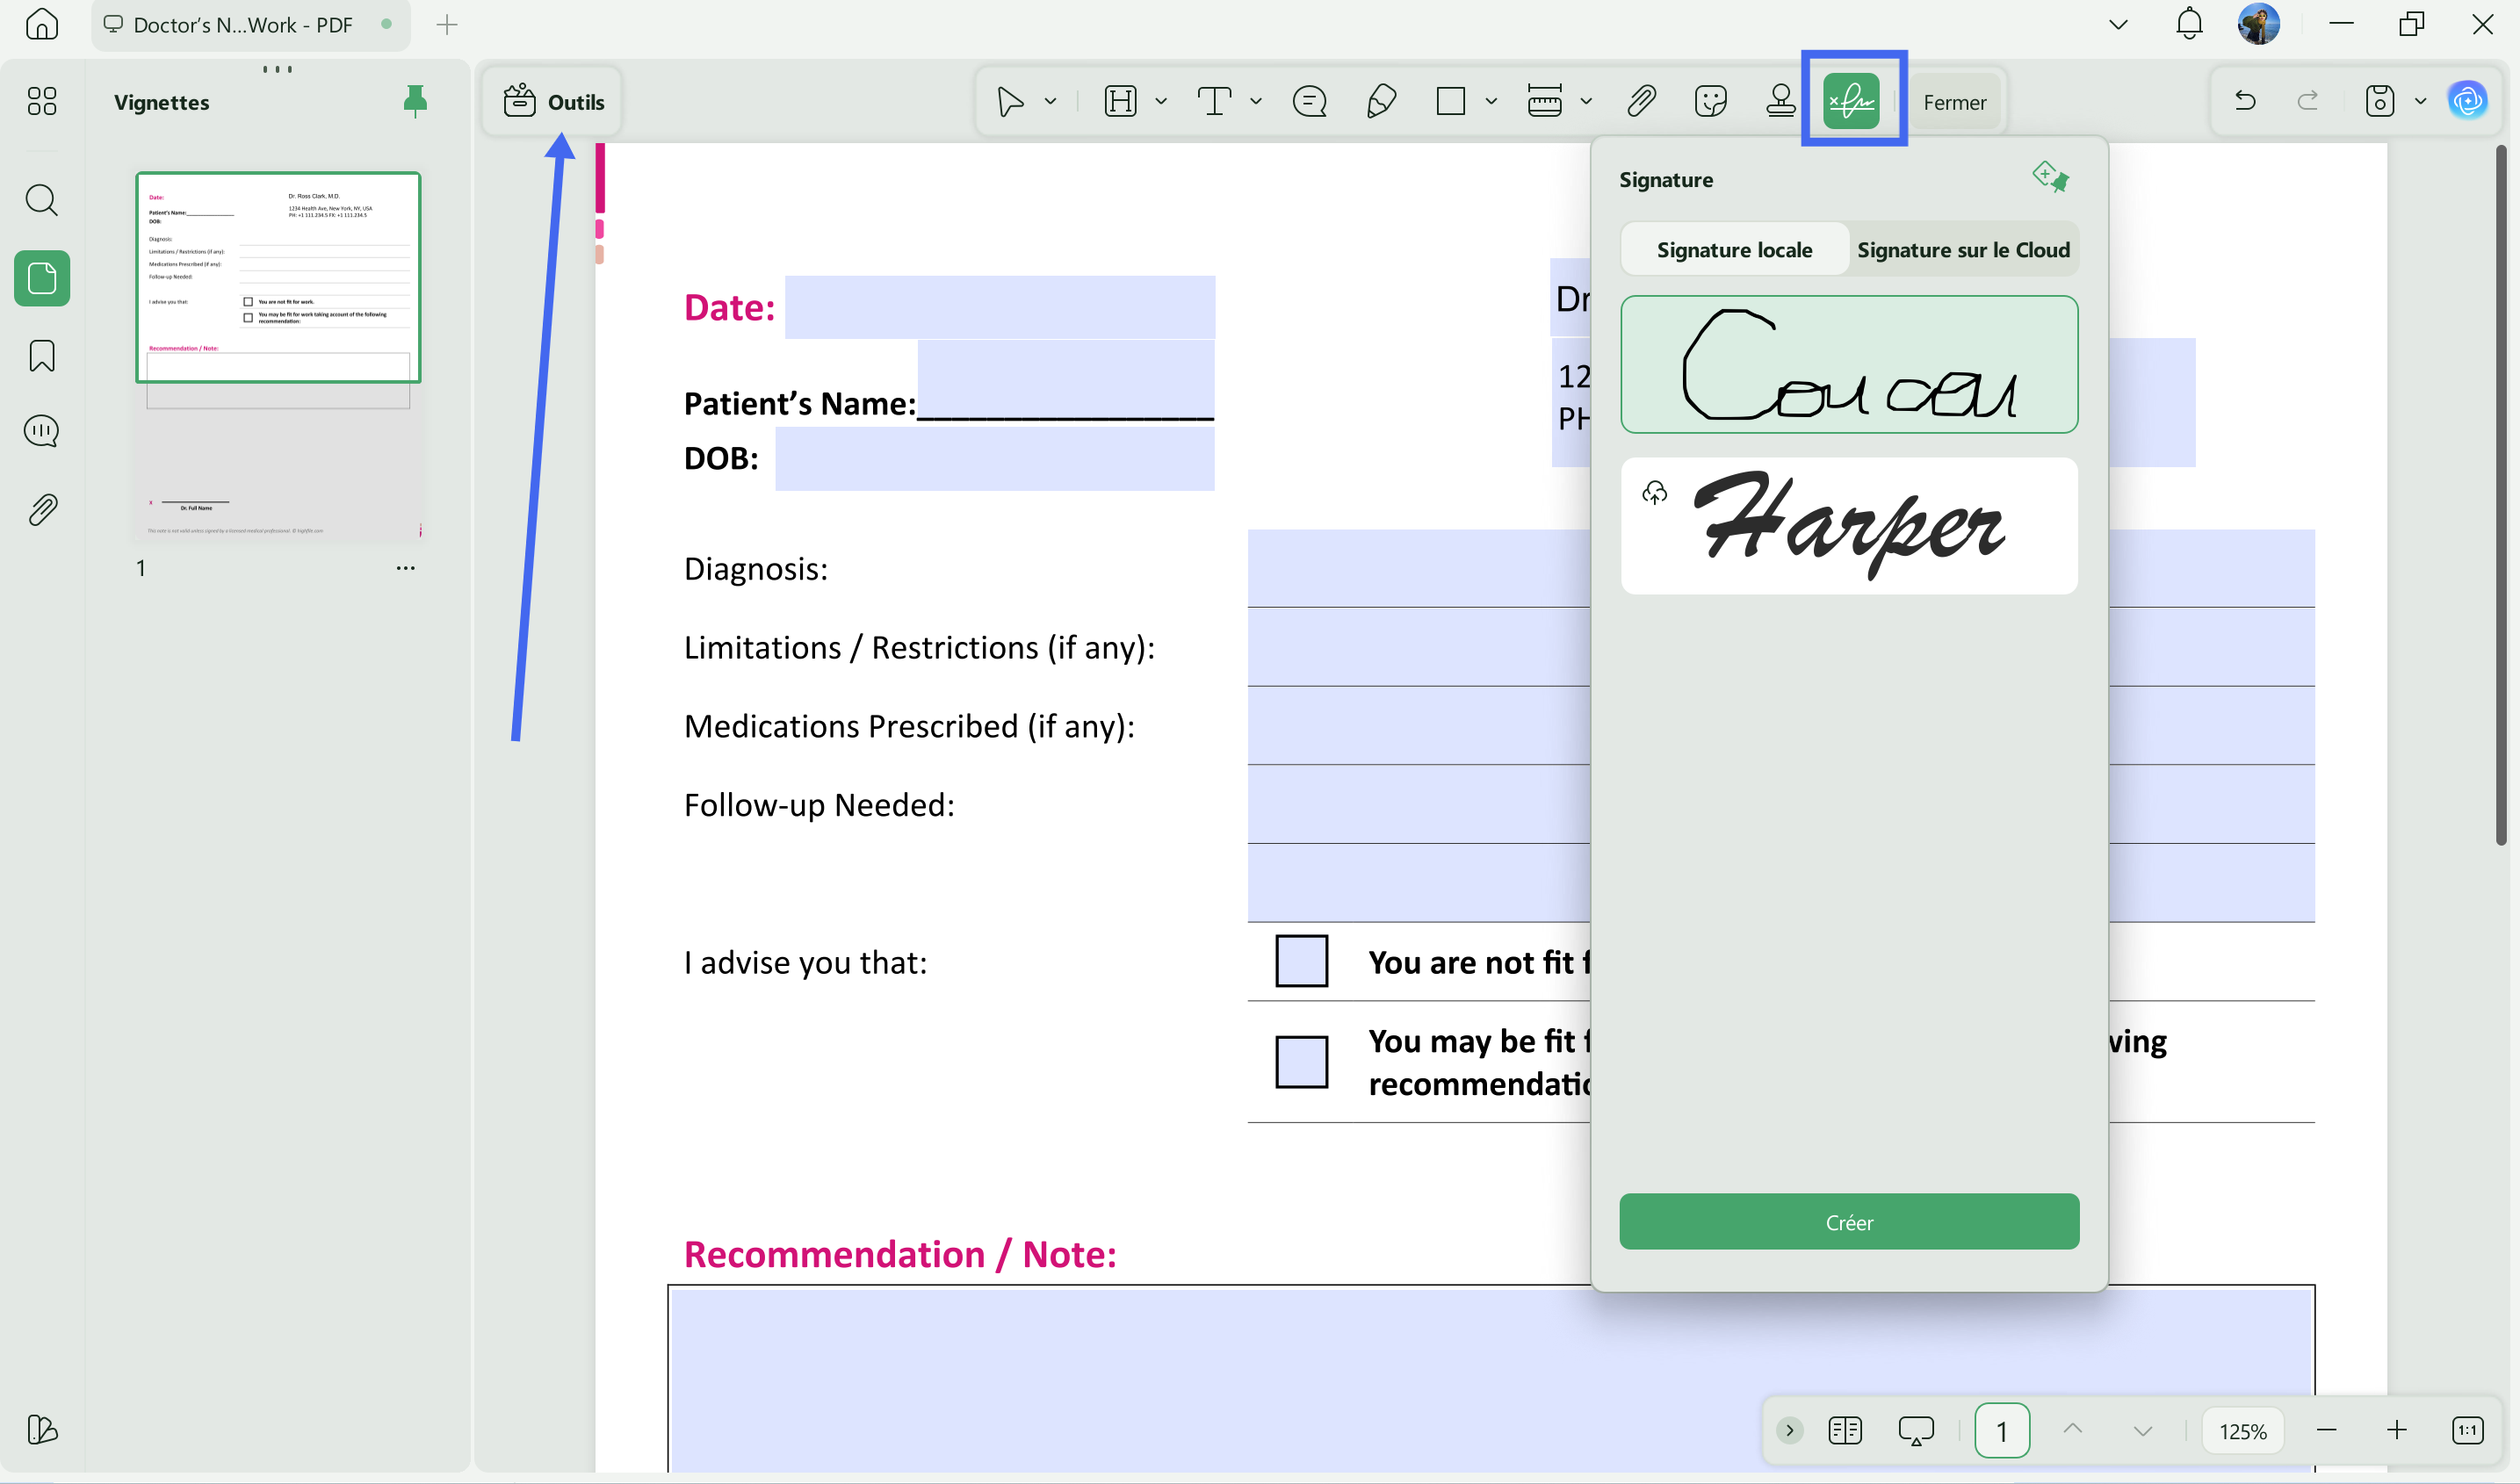Go to the next page arrow

point(2143,1430)
